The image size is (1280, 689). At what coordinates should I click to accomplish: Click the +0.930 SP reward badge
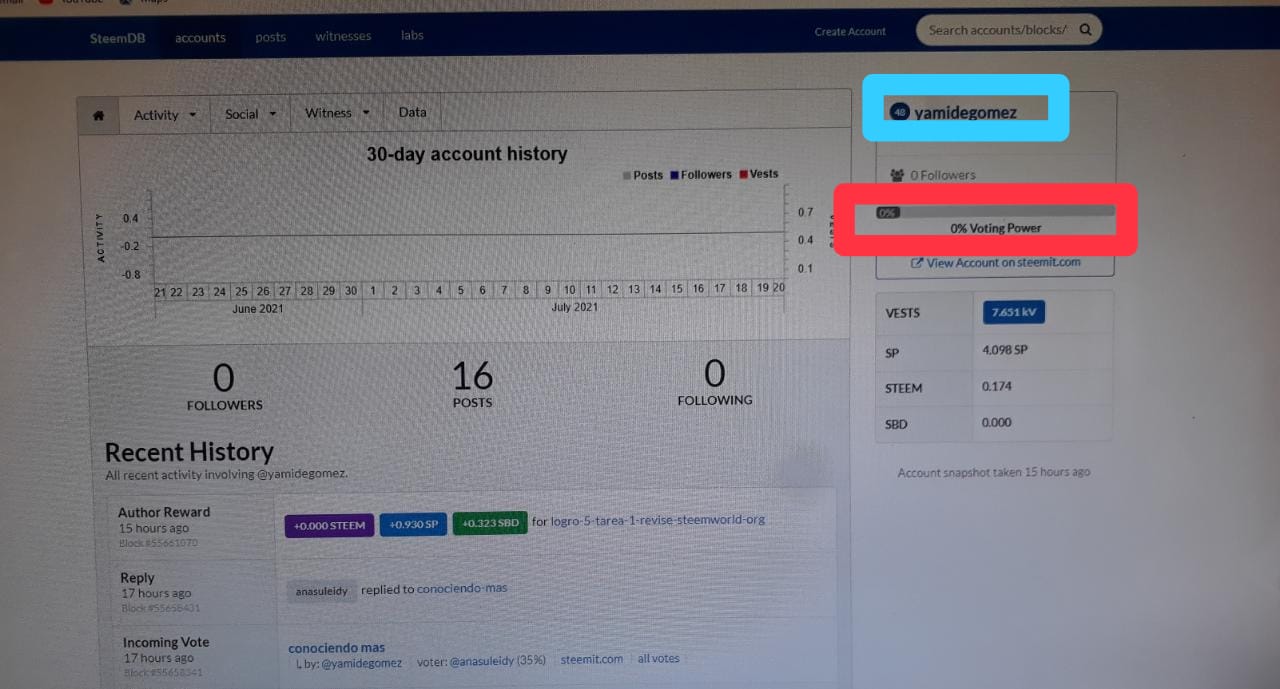(413, 525)
